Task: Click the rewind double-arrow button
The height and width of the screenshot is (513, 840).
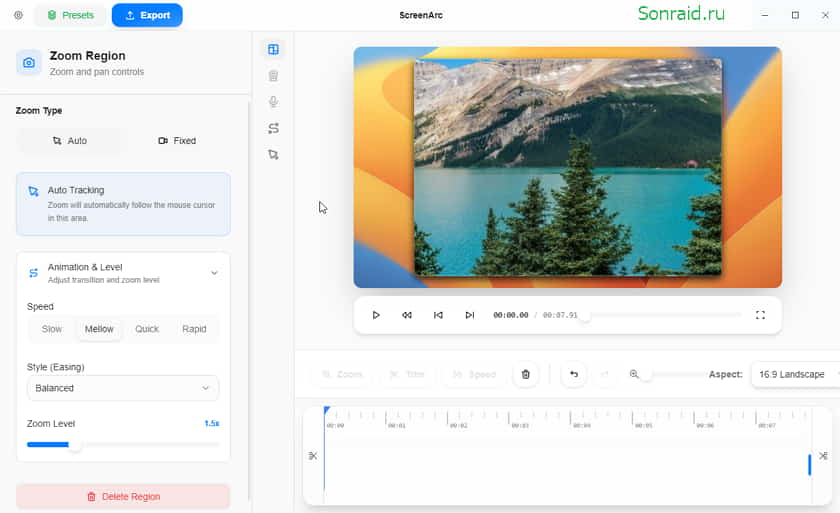Action: (x=407, y=315)
